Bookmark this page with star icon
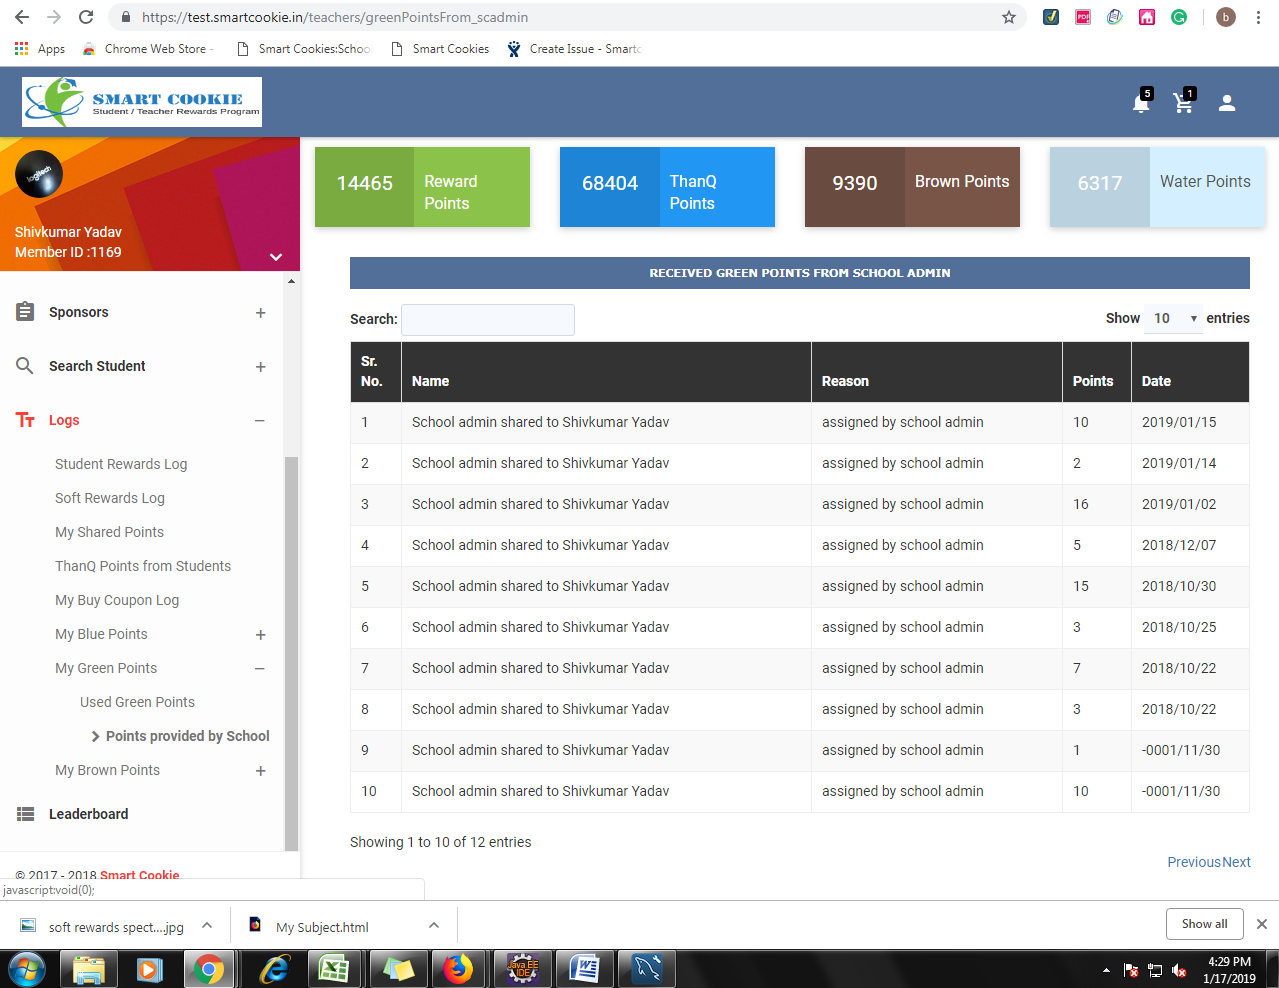 pos(1008,17)
